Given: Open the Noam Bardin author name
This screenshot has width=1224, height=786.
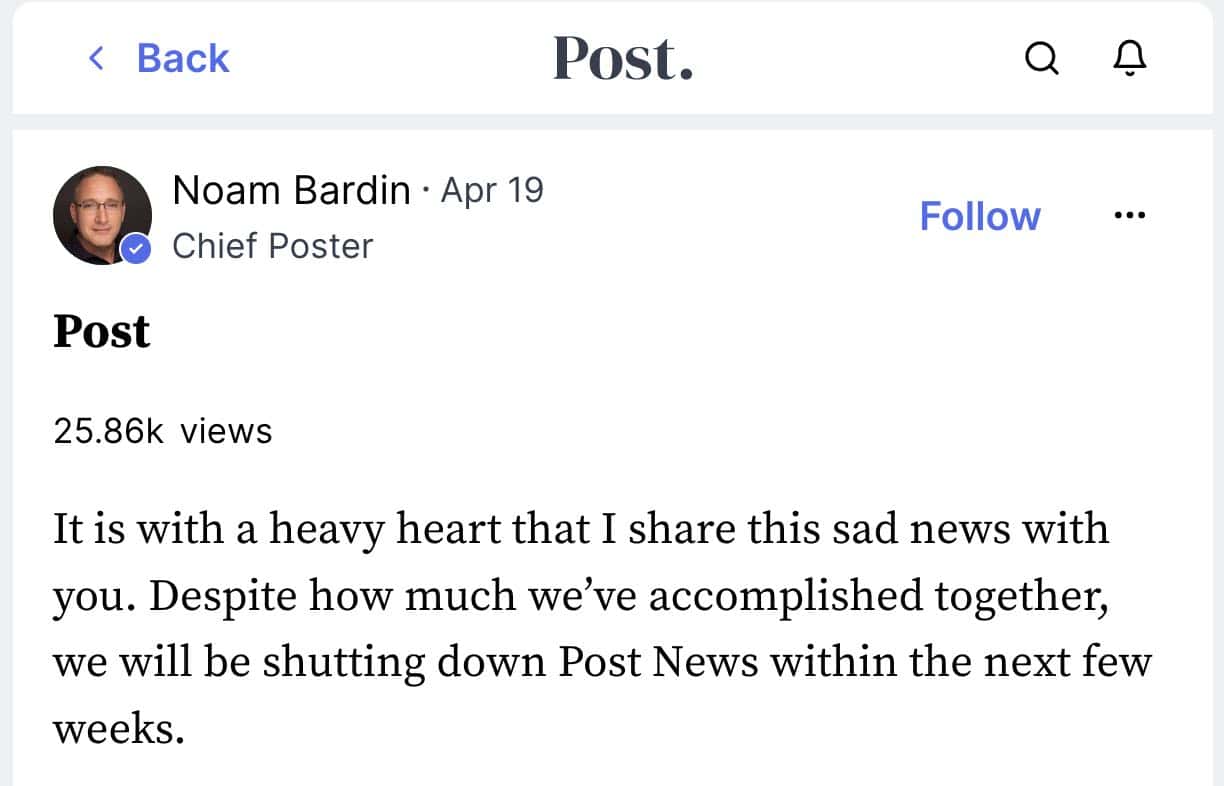Looking at the screenshot, I should click(x=291, y=189).
